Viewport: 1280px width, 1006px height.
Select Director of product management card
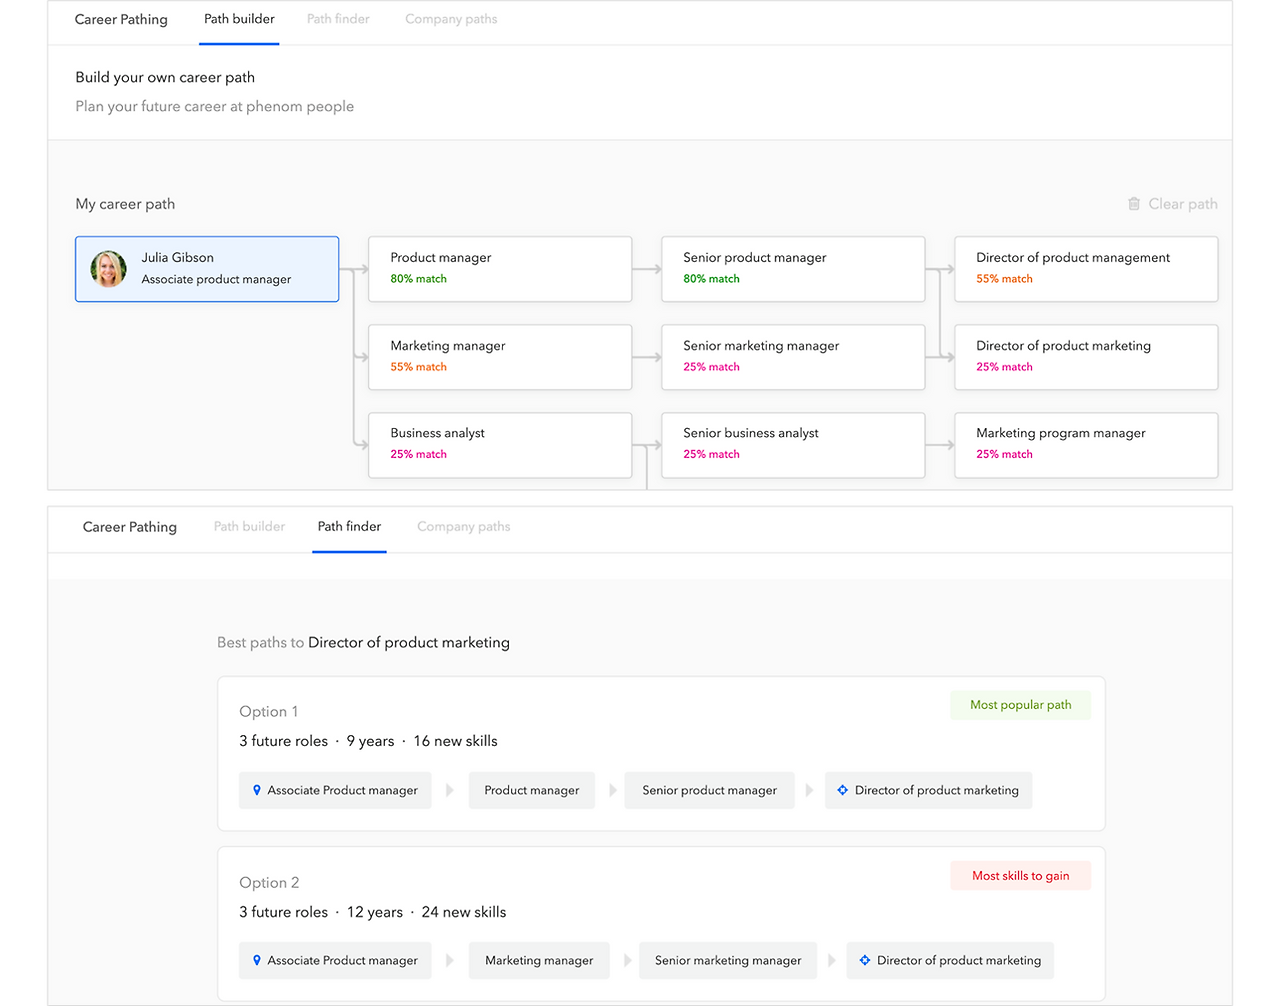1086,269
